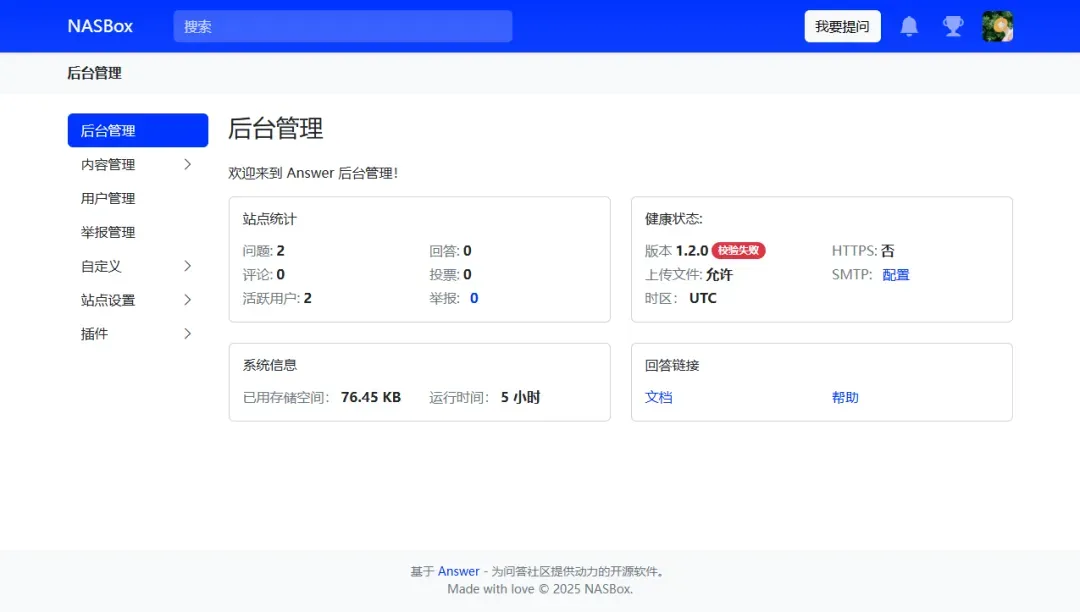1080x612 pixels.
Task: Click the 后台管理 breadcrumb title
Action: click(x=94, y=73)
